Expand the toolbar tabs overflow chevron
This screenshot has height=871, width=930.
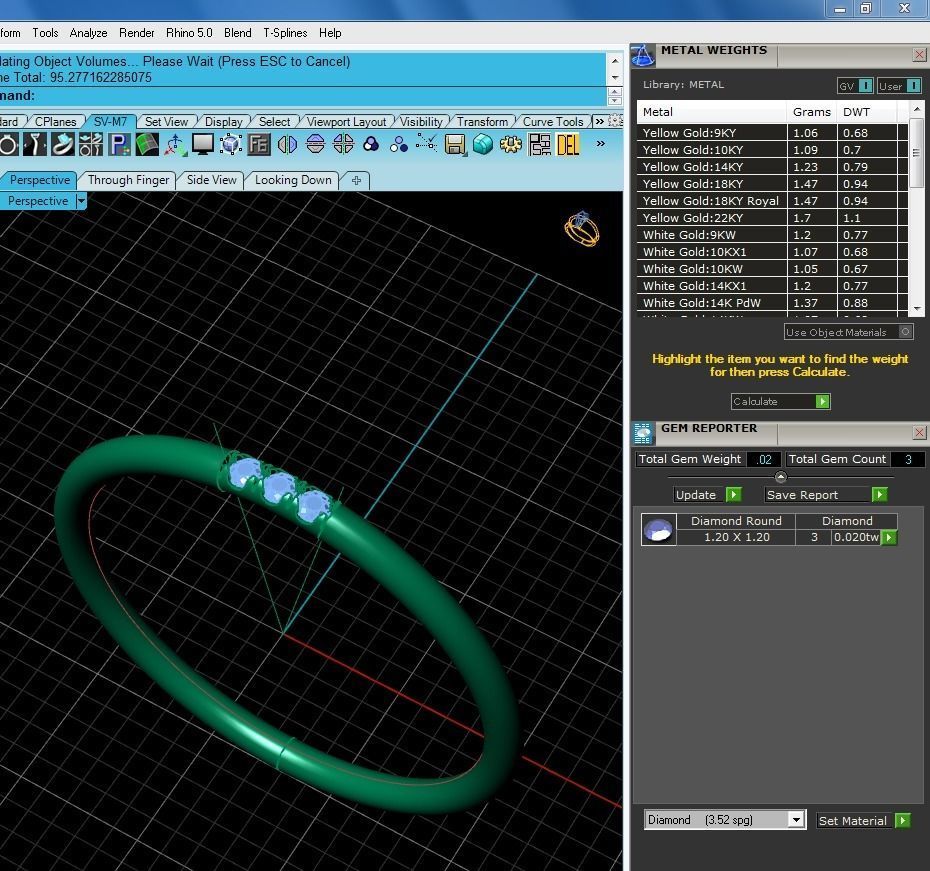click(x=599, y=121)
